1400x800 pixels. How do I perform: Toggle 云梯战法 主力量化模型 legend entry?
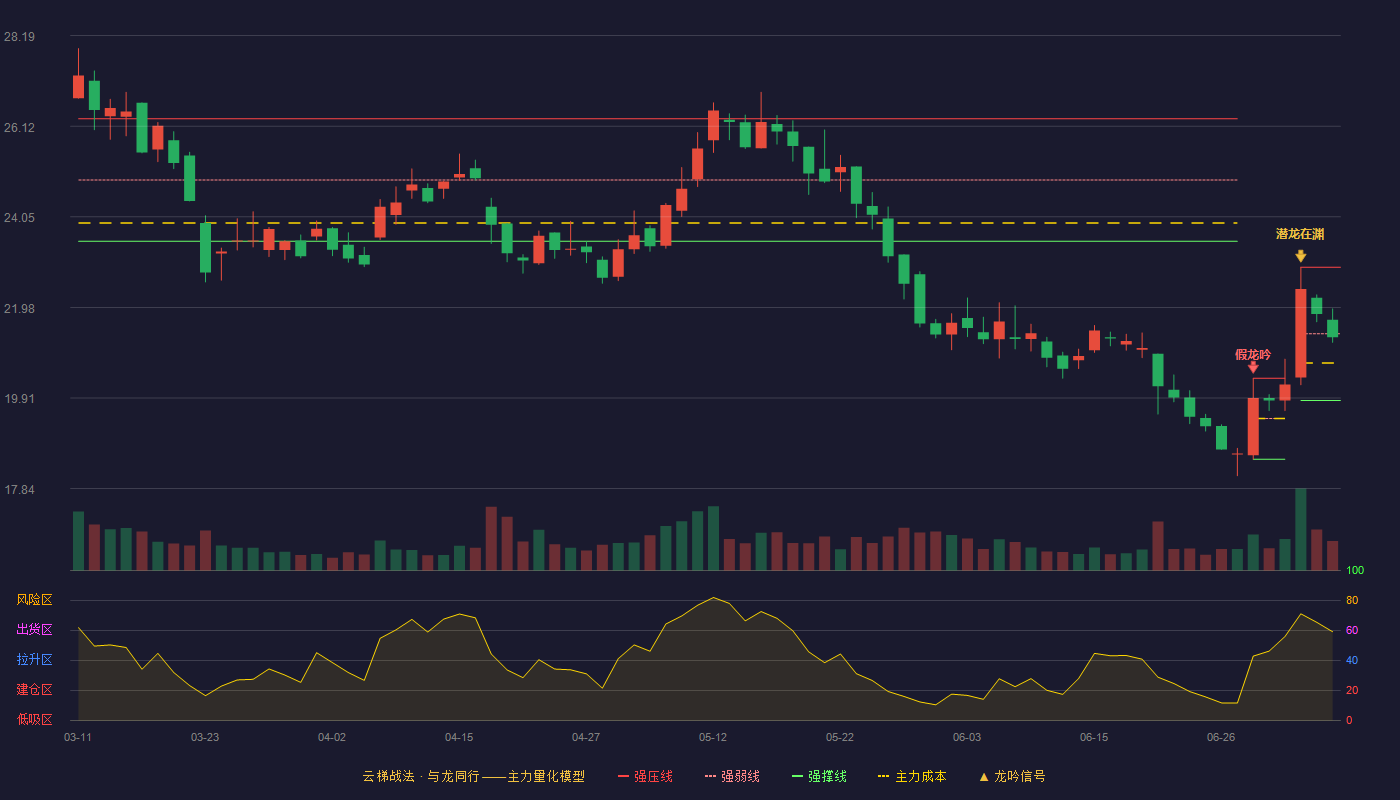coord(473,777)
